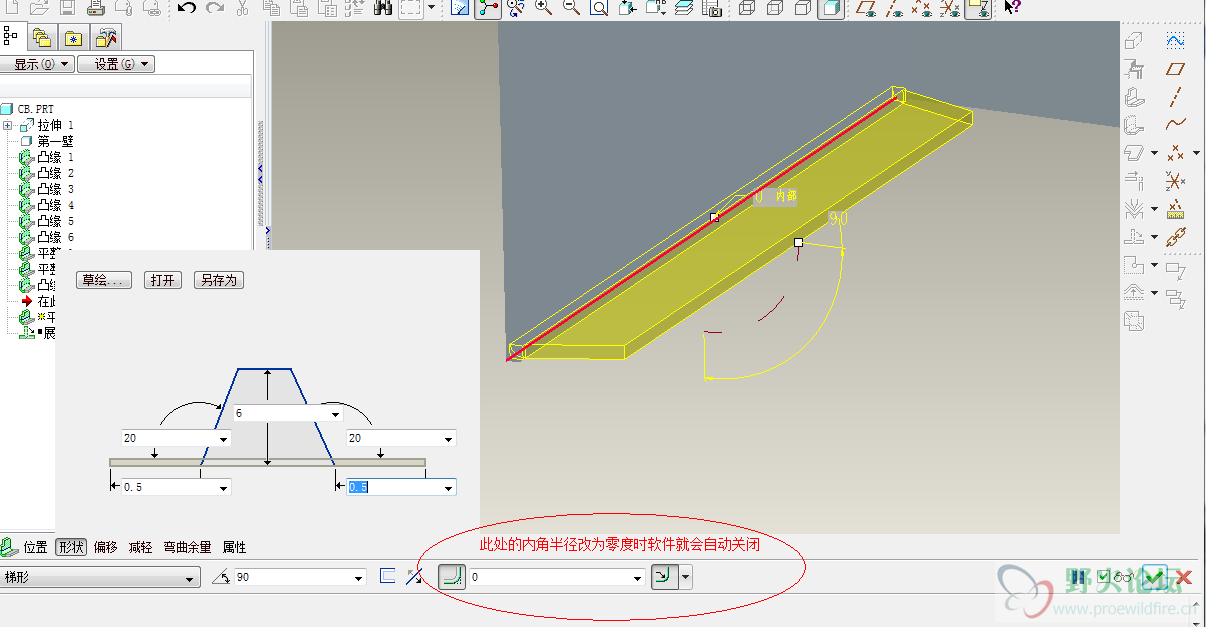Expand the 拉伸 1 tree node
This screenshot has height=627, width=1206.
tap(8, 125)
